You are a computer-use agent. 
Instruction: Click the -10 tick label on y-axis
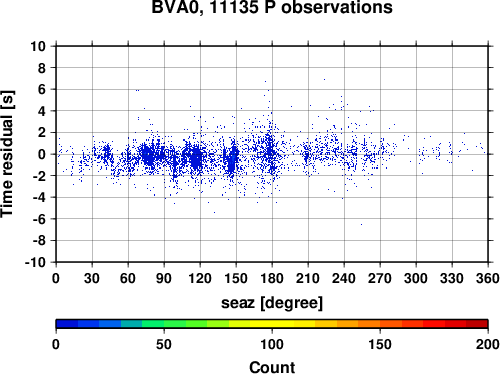(35, 262)
